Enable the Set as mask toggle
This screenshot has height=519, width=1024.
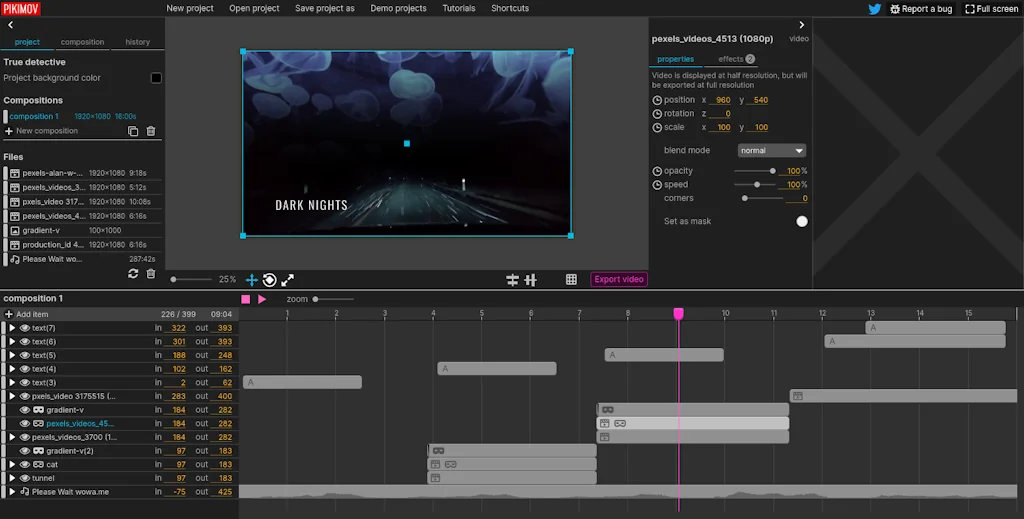coord(801,221)
